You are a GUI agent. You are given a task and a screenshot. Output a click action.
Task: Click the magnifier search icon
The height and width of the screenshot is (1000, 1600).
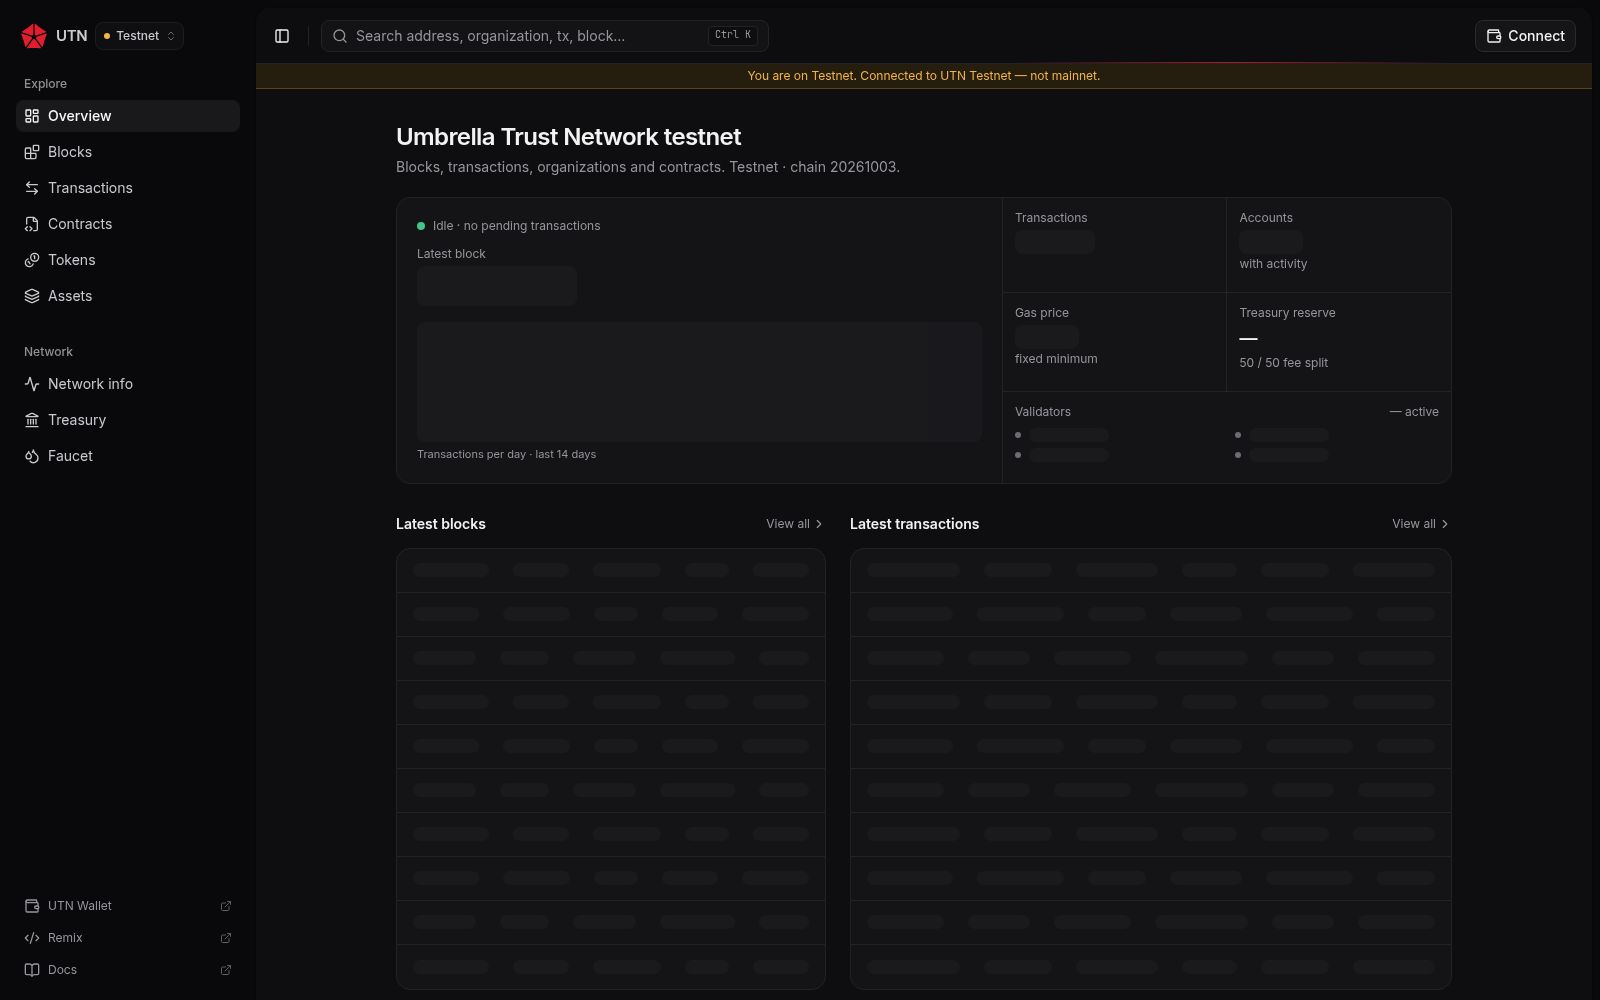click(340, 36)
